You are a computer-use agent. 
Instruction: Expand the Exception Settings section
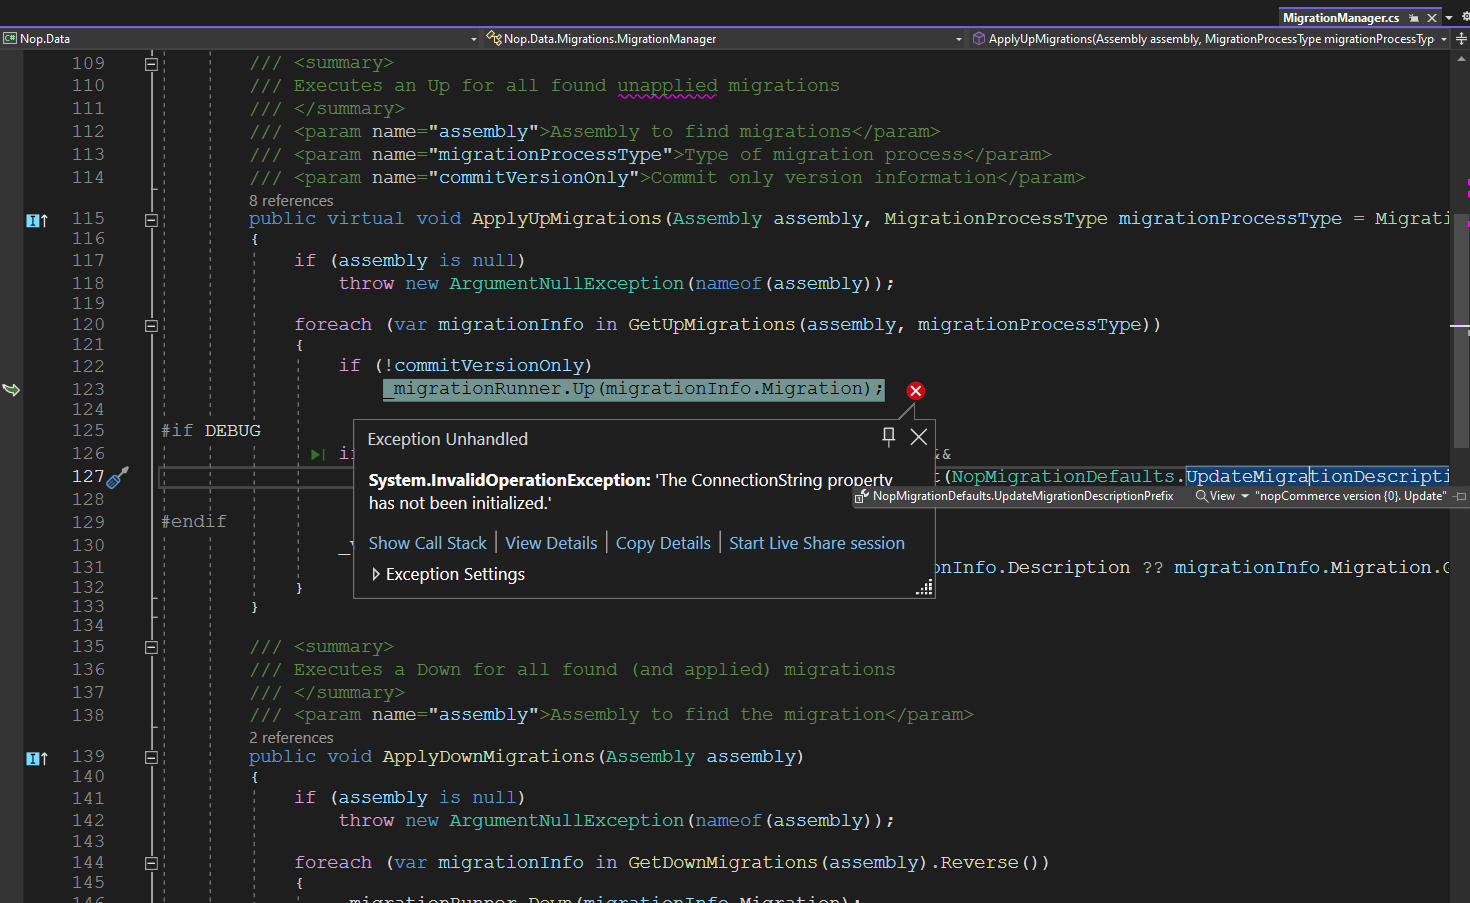click(x=377, y=574)
